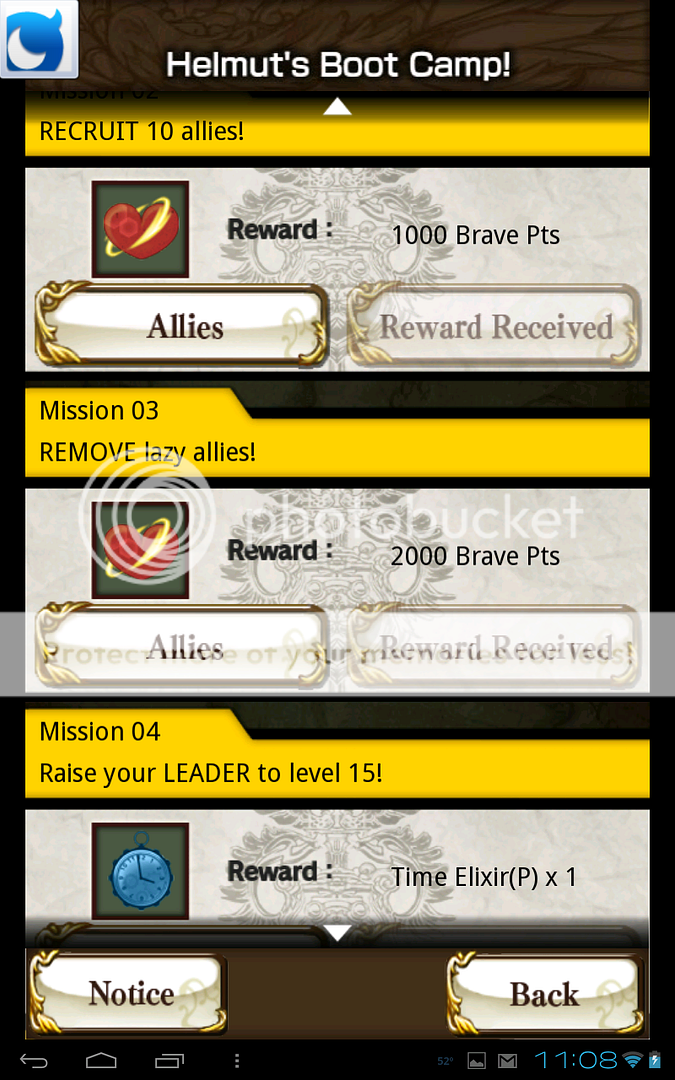This screenshot has width=675, height=1080.
Task: Open the Notice button
Action: [129, 993]
